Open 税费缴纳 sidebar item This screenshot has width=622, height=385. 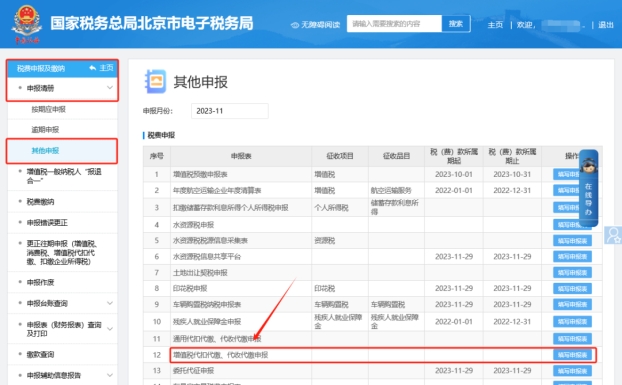[40, 202]
